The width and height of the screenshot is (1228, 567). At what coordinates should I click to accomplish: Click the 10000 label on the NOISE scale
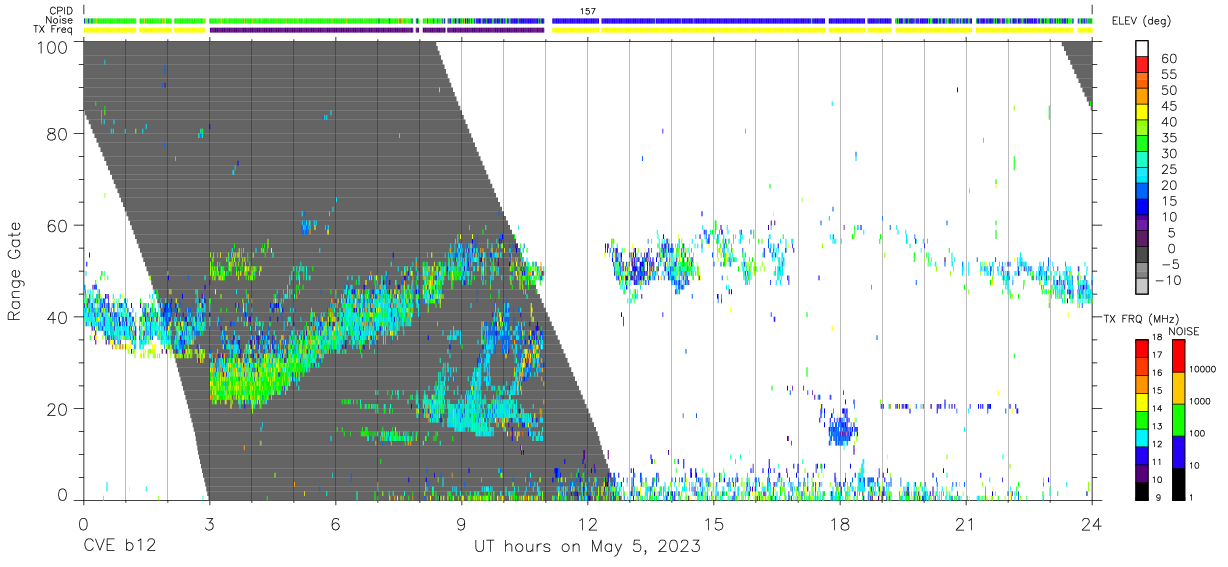[1205, 369]
